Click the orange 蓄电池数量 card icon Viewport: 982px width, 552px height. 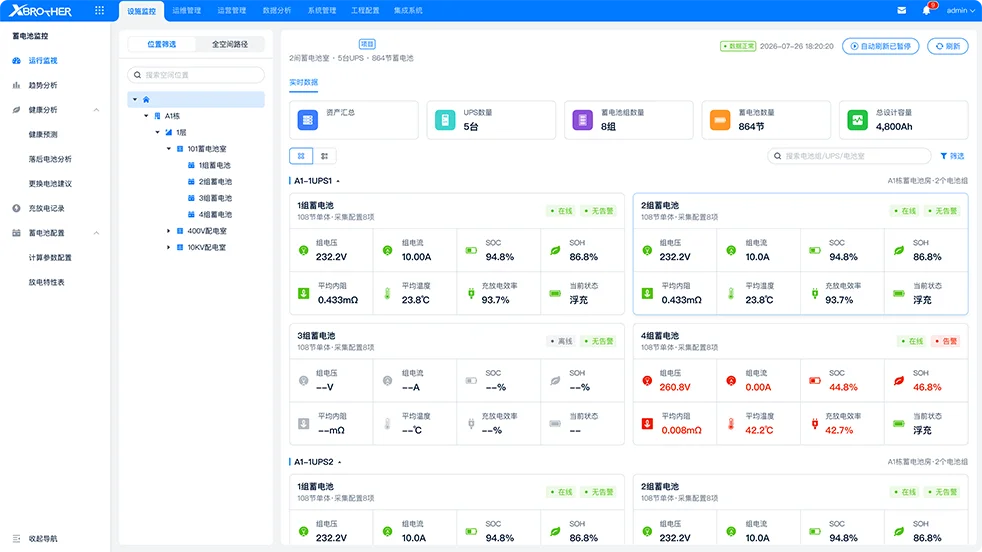720,120
